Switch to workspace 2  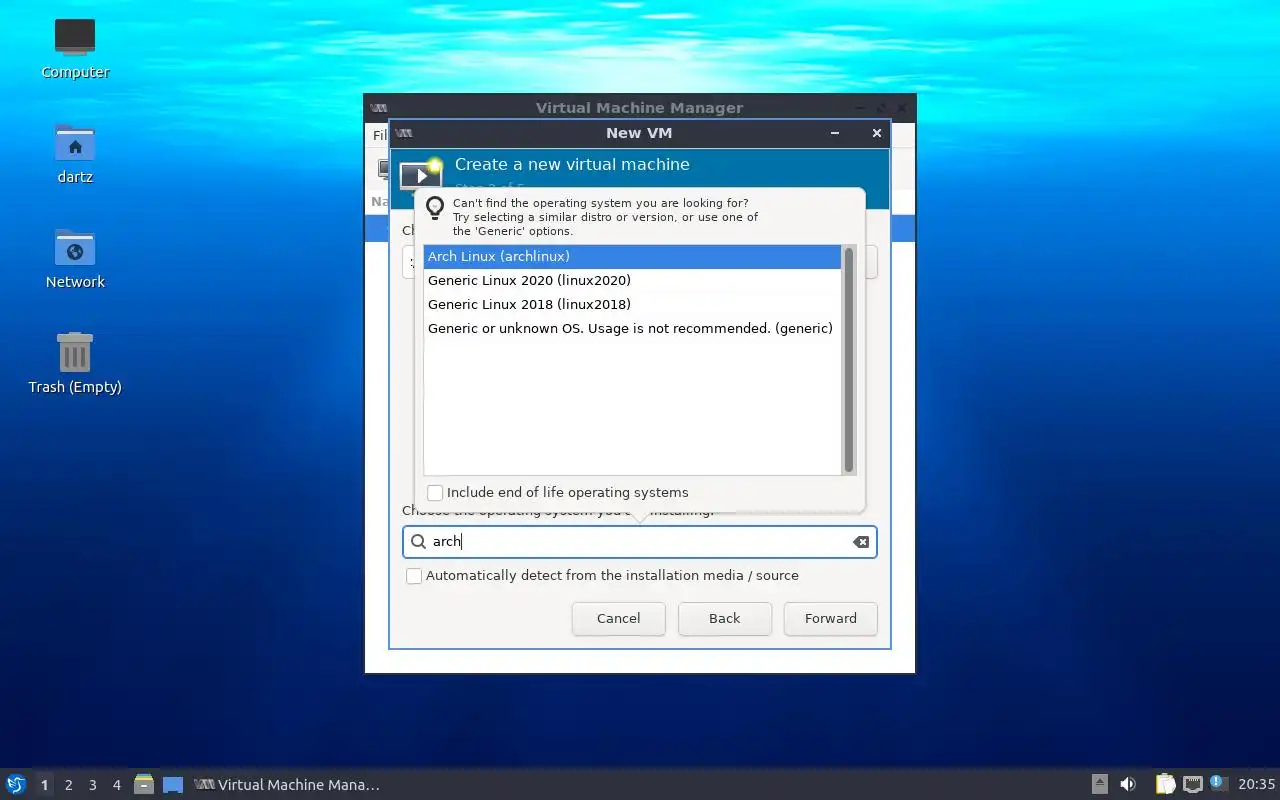(68, 785)
